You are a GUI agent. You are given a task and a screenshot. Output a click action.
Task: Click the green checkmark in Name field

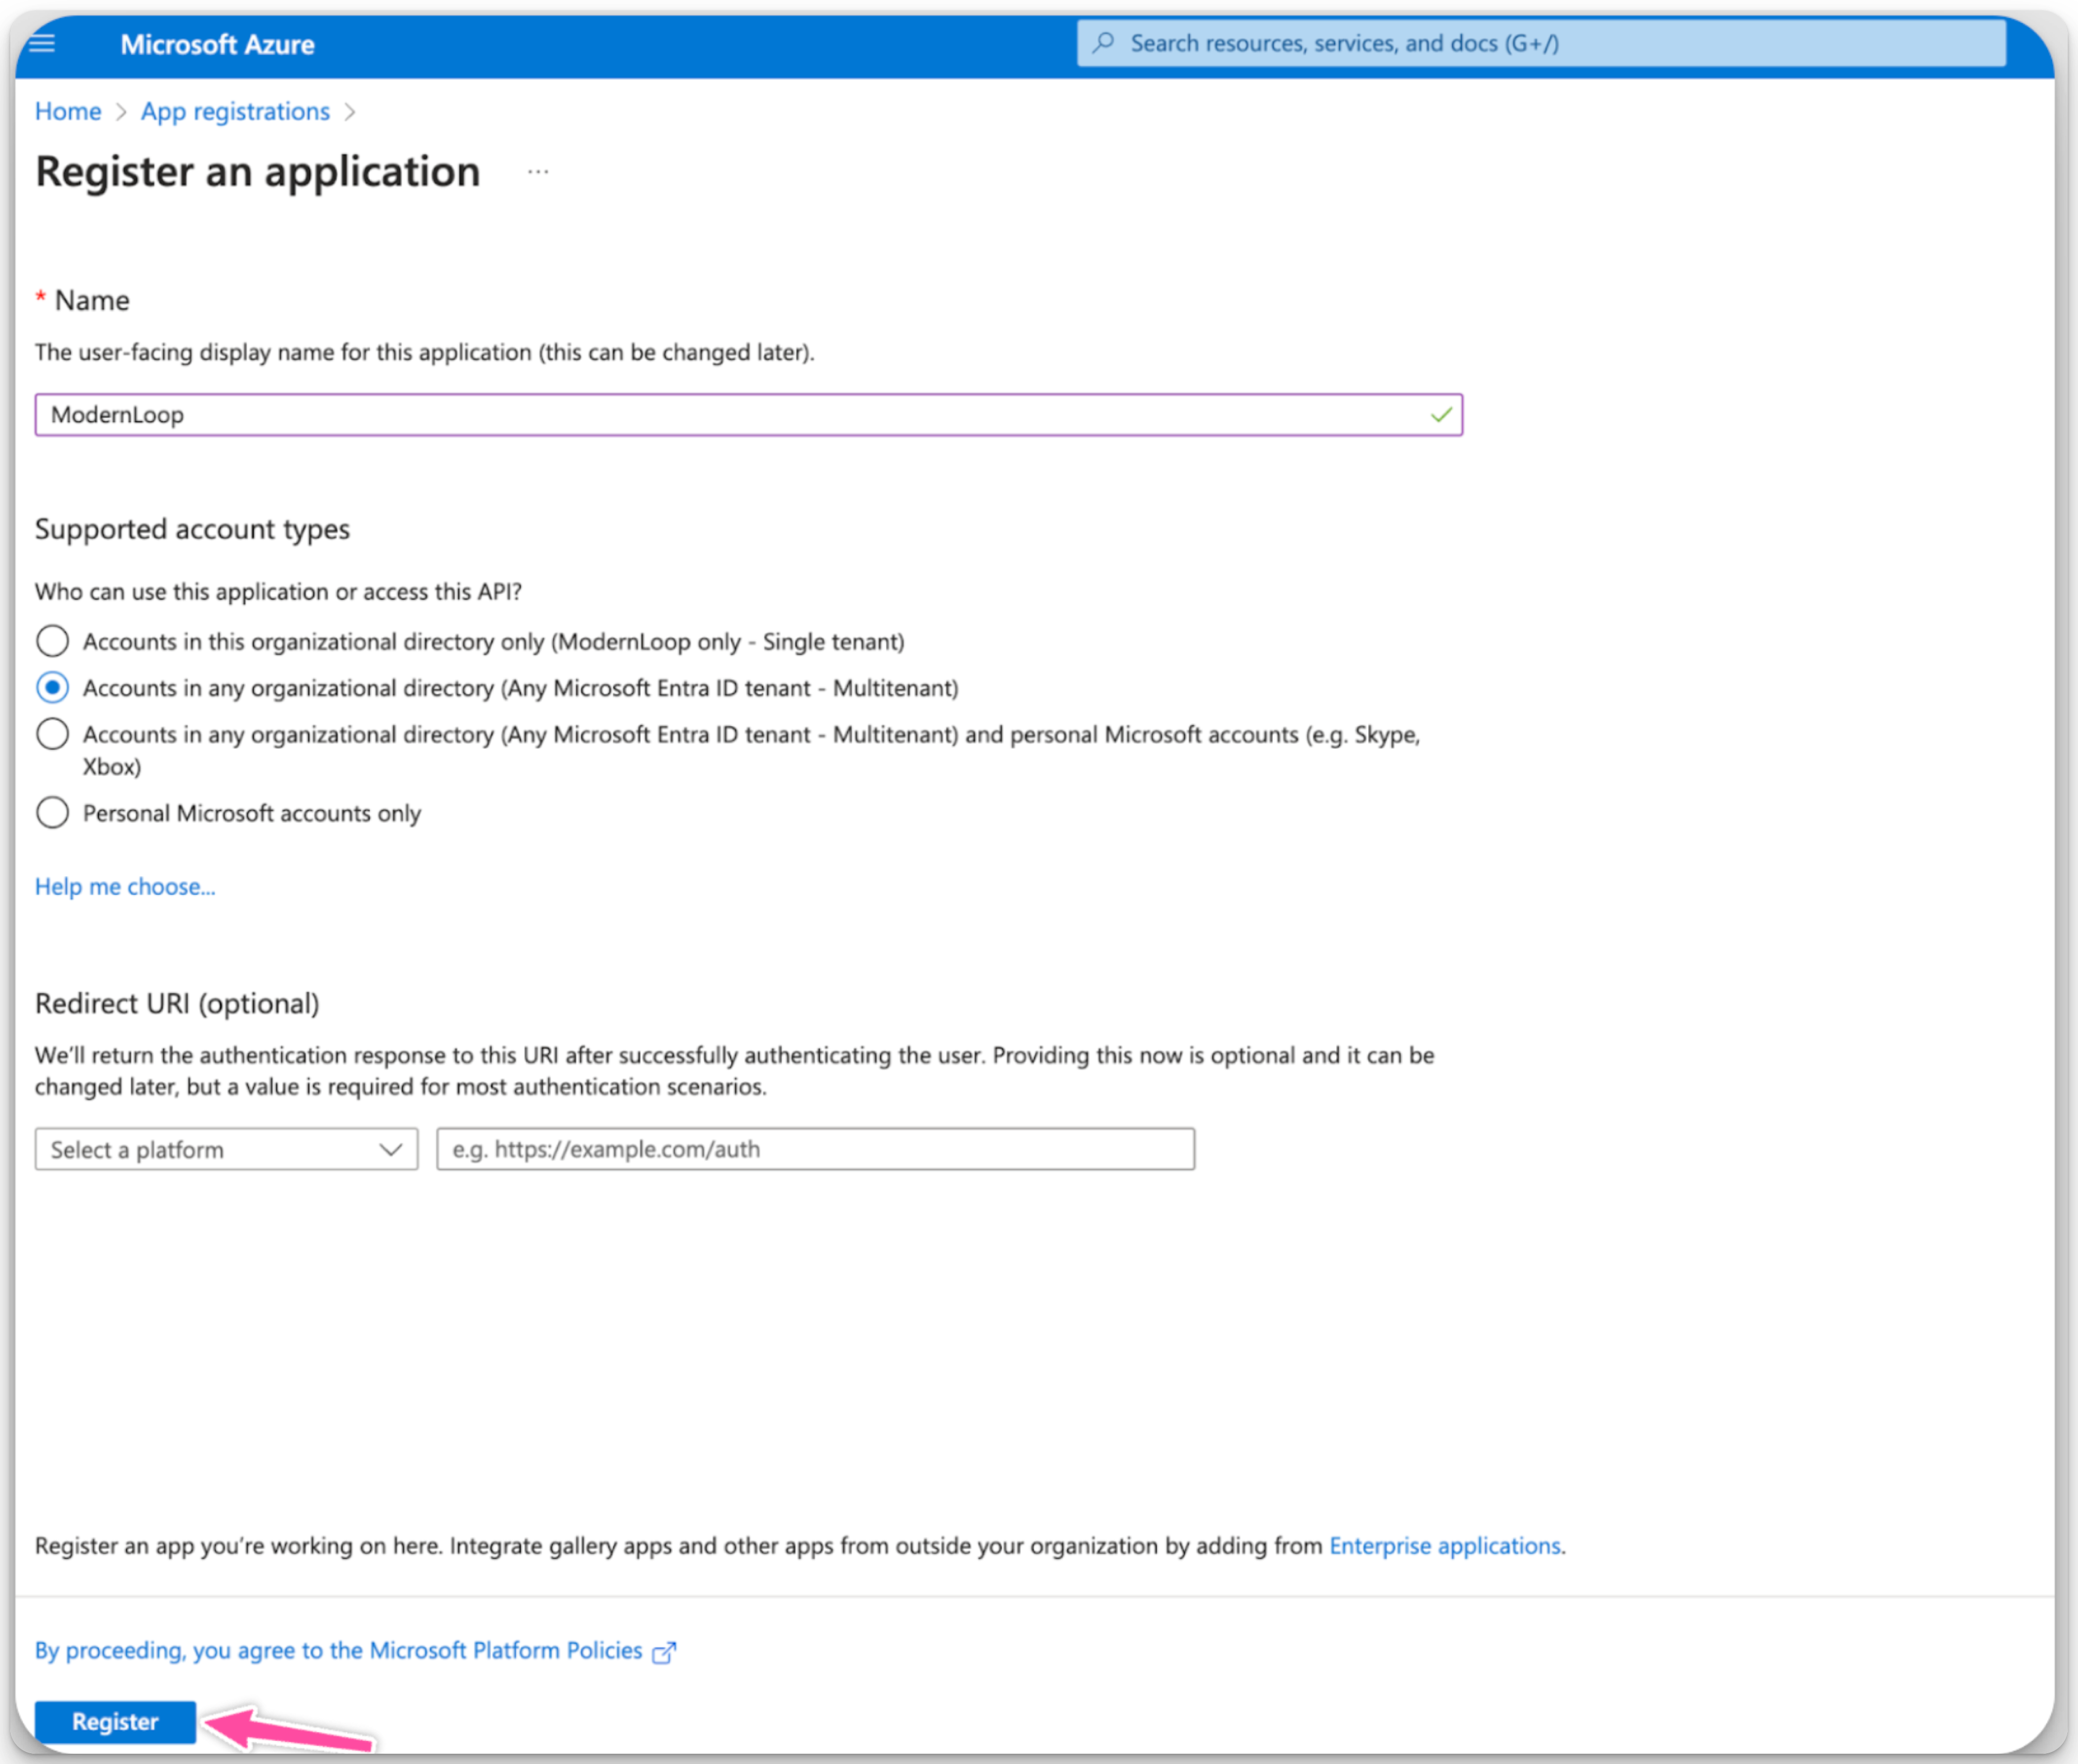[x=1441, y=415]
